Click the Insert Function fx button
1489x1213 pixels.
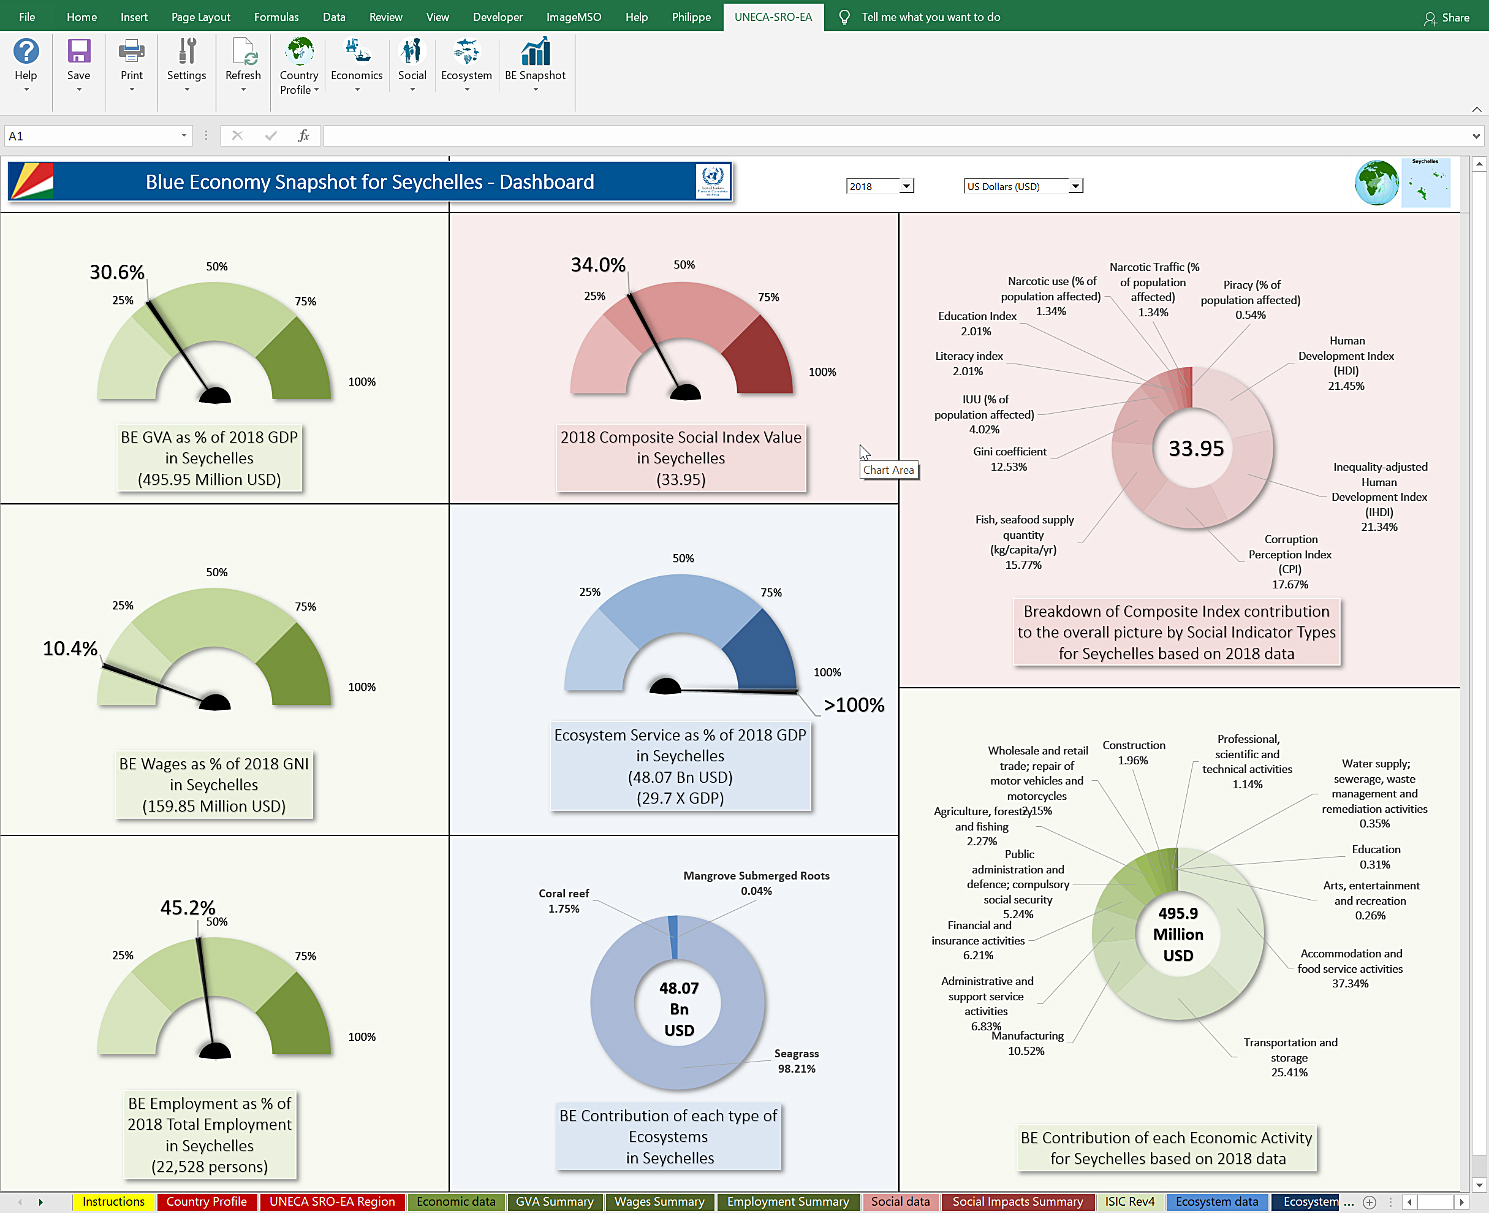[x=303, y=136]
